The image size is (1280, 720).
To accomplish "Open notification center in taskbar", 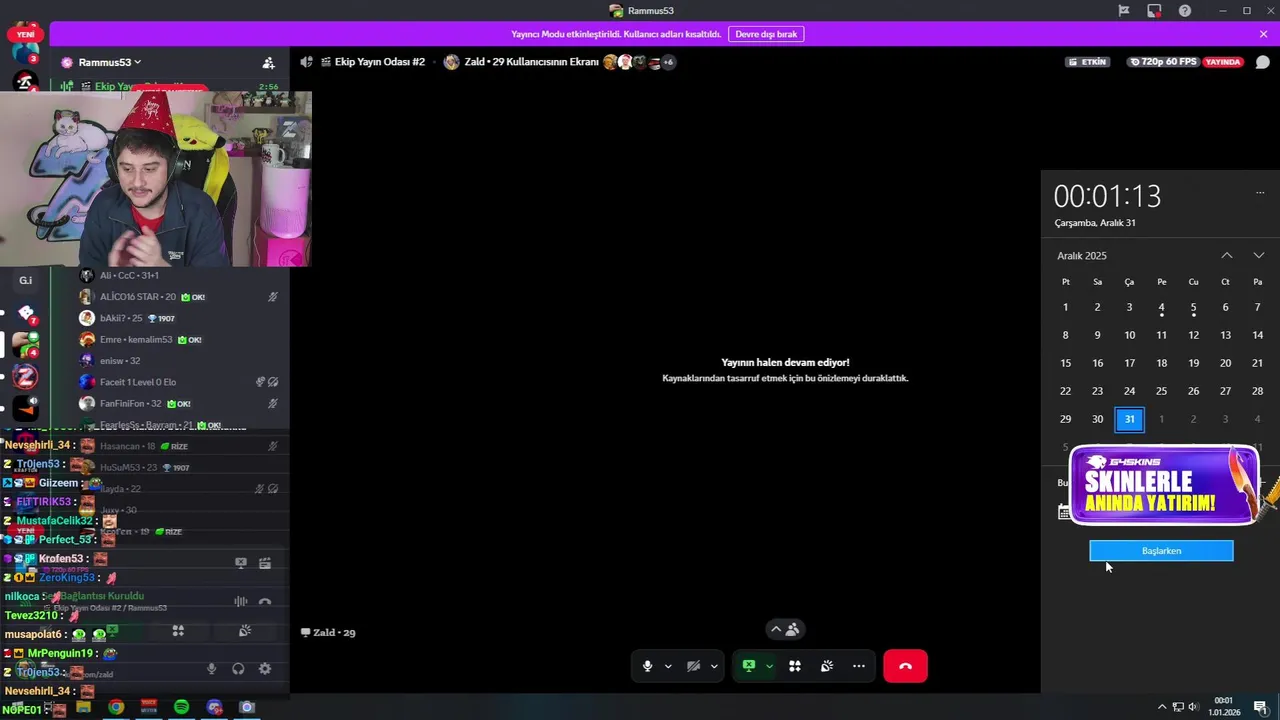I will (1260, 707).
